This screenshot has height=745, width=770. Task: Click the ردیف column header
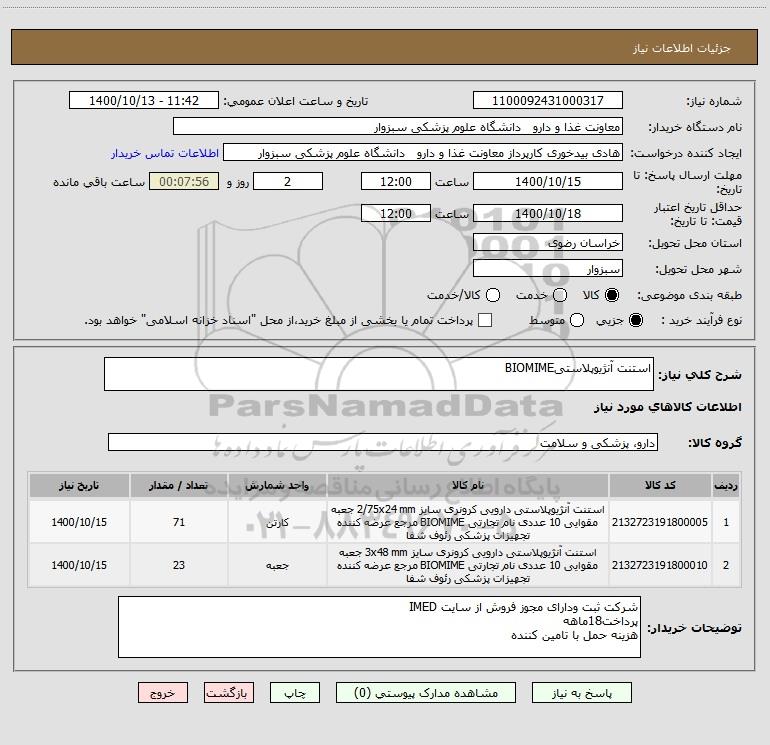(726, 486)
